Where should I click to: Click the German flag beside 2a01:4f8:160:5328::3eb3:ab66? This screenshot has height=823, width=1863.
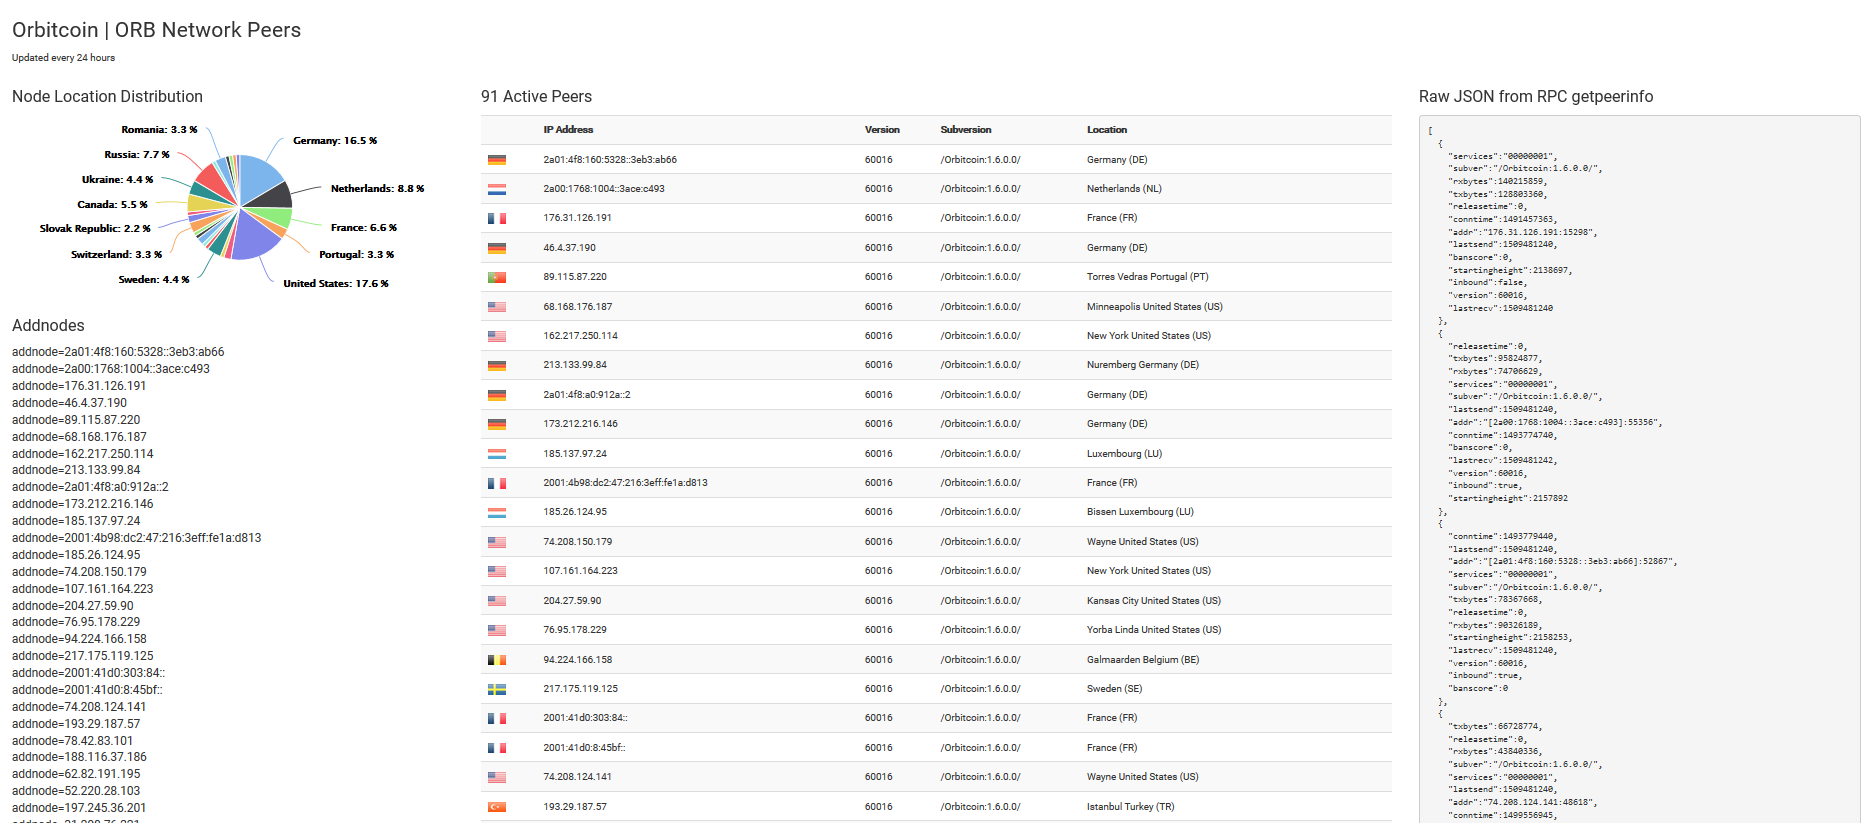coord(497,160)
